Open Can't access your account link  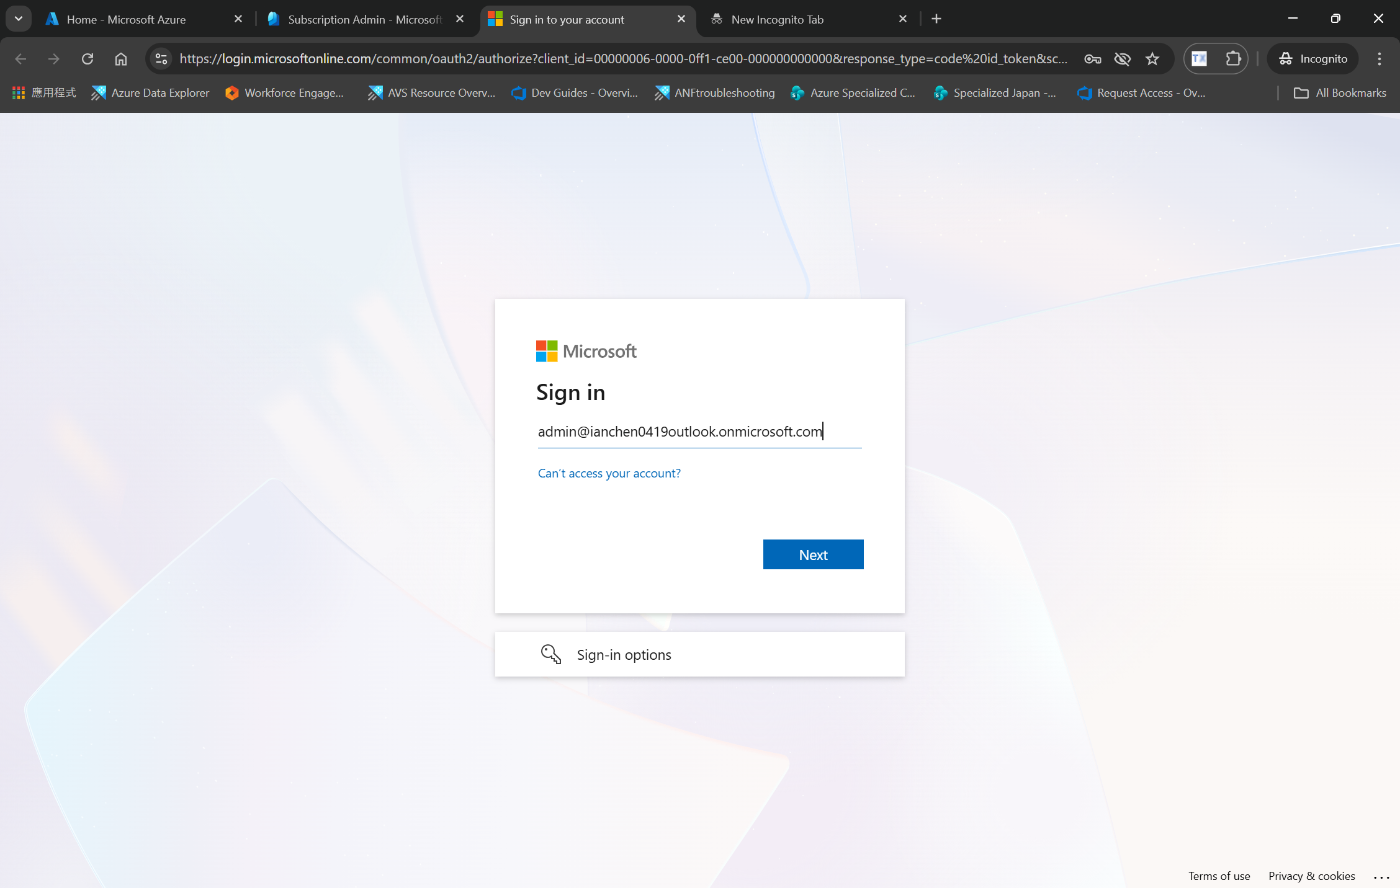pyautogui.click(x=609, y=474)
